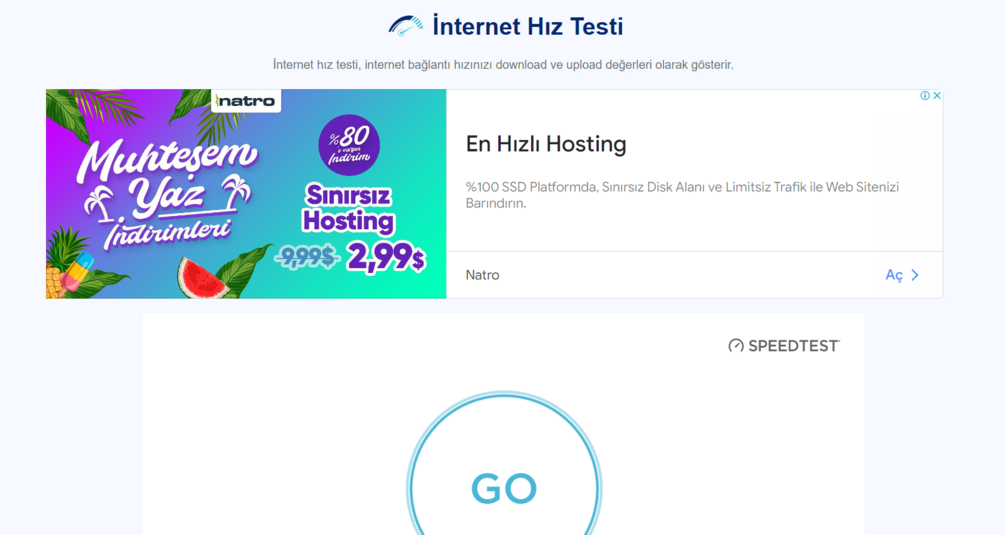Click the Natro advertiser name
Screen dimensions: 1005x535
coord(482,275)
